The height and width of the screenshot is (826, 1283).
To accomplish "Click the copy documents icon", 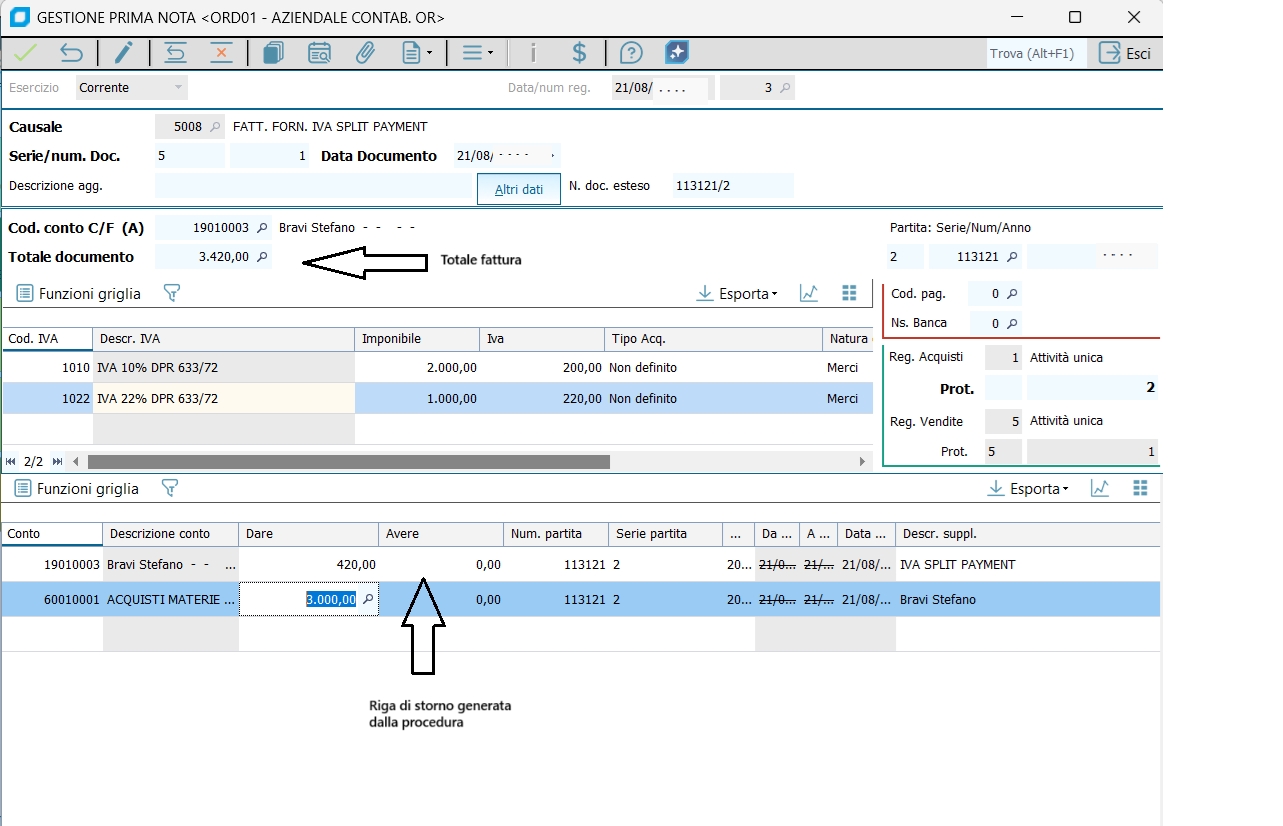I will [x=273, y=53].
